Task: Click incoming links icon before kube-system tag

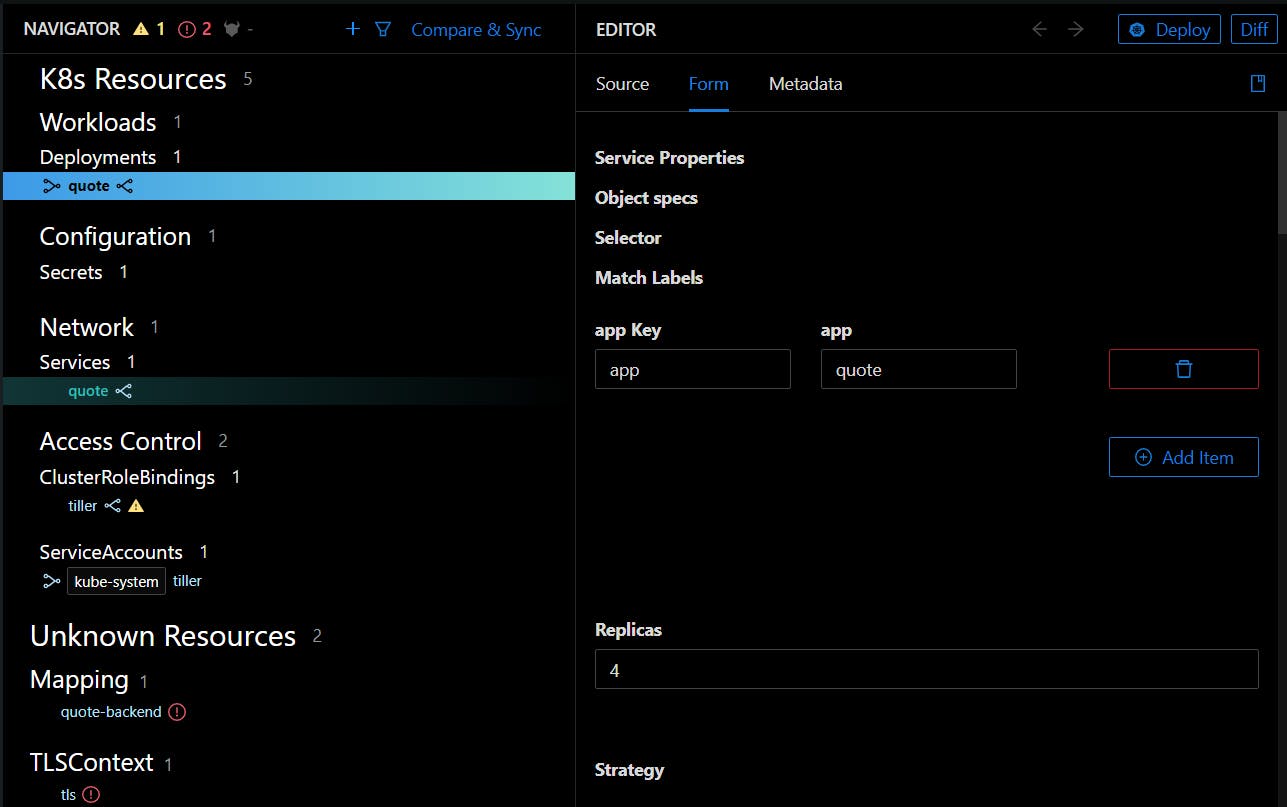Action: click(x=51, y=581)
